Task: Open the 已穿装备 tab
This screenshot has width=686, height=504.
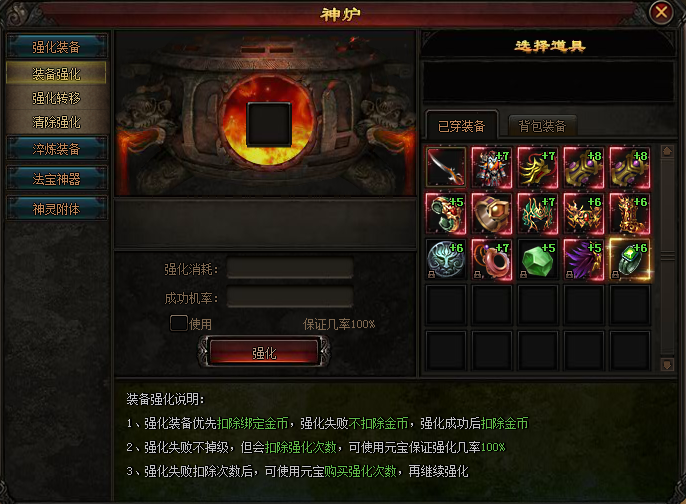Action: coord(462,126)
